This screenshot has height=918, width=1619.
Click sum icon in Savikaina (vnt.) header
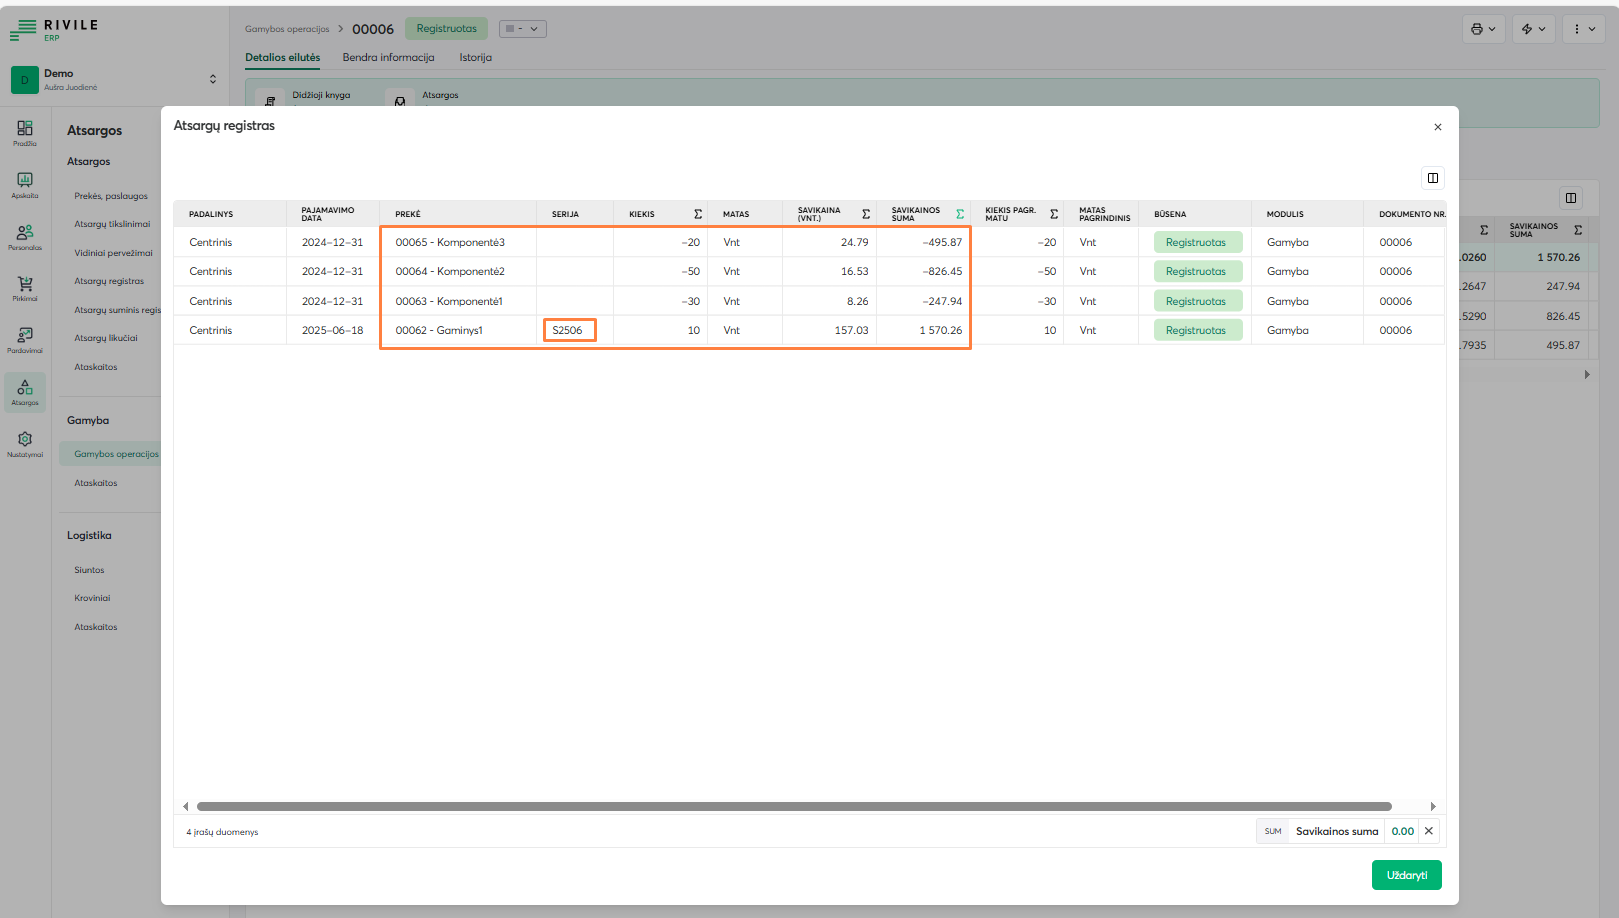[x=865, y=214]
